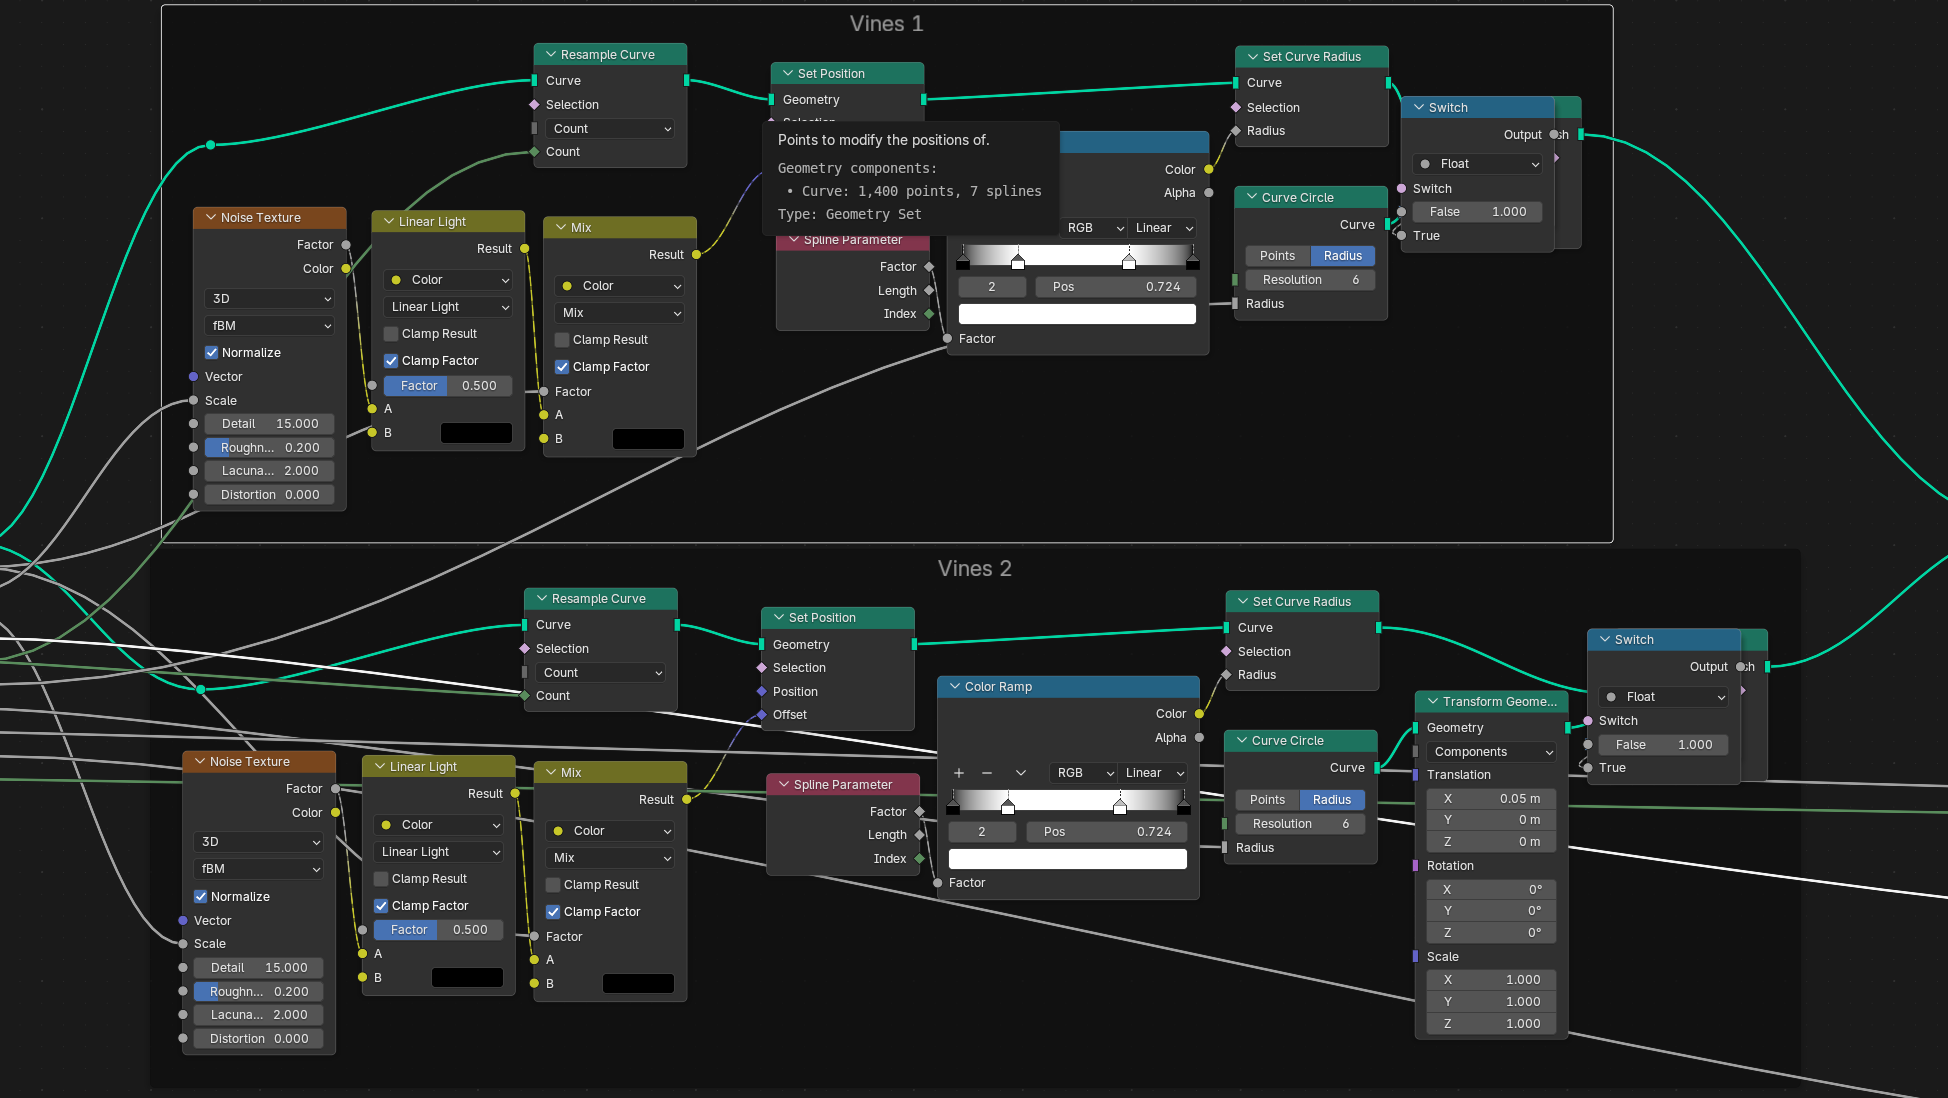Open the Components dropdown in Transform Geometry
The width and height of the screenshot is (1948, 1098).
[1492, 752]
